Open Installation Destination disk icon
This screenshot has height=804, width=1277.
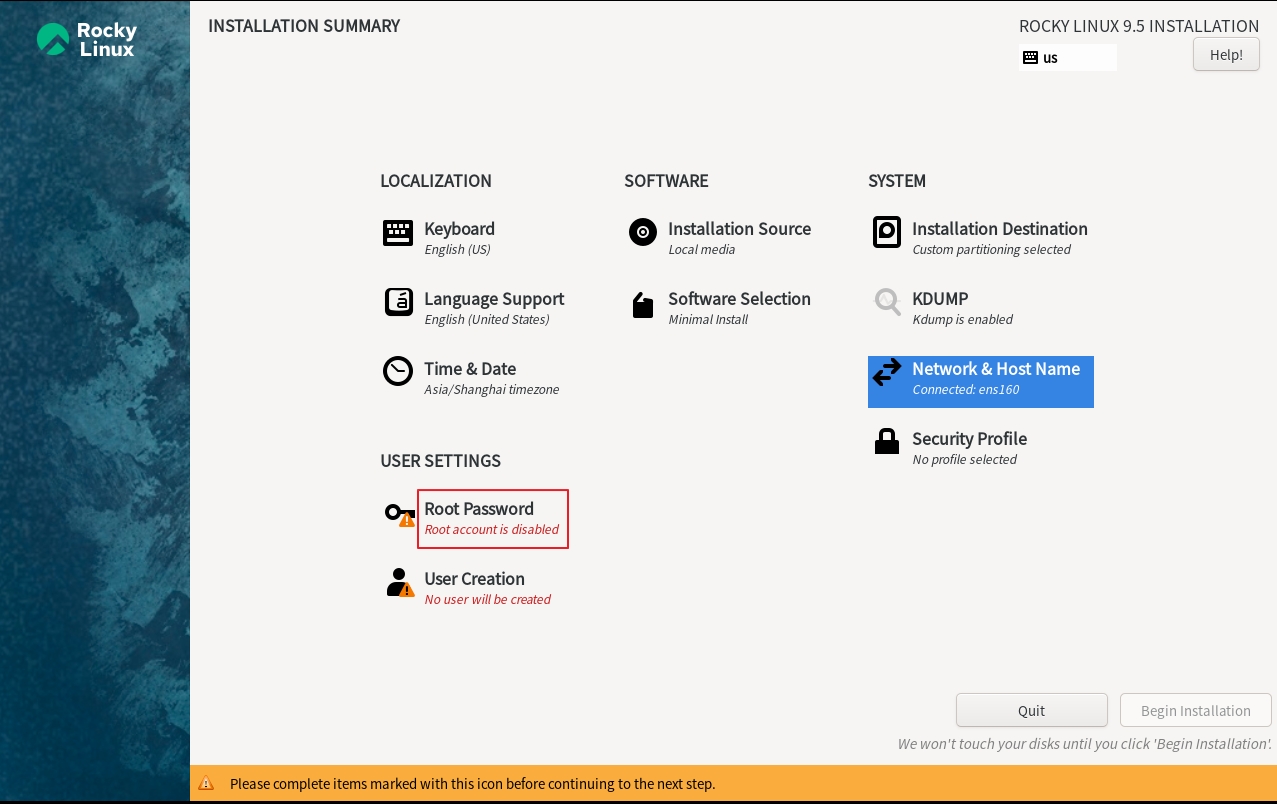tap(887, 232)
